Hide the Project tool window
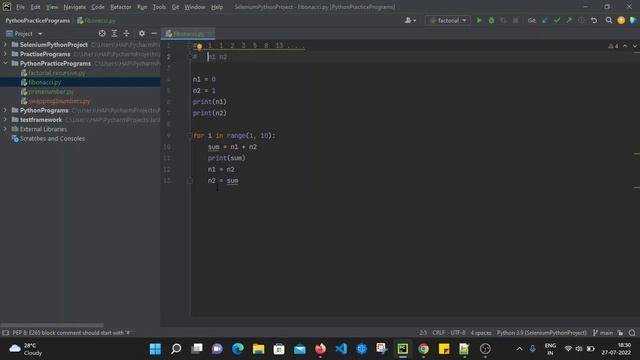Screen dimensions: 640x360 click(154, 33)
